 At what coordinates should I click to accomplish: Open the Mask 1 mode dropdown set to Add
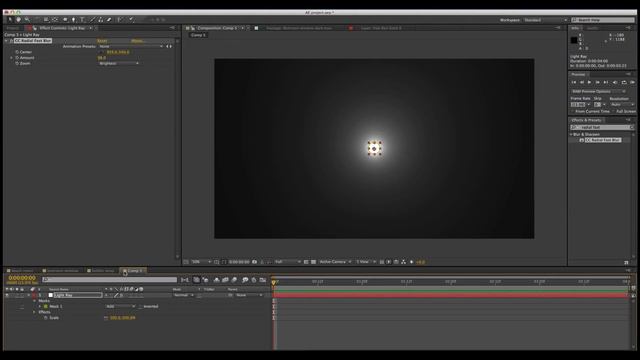(120, 307)
